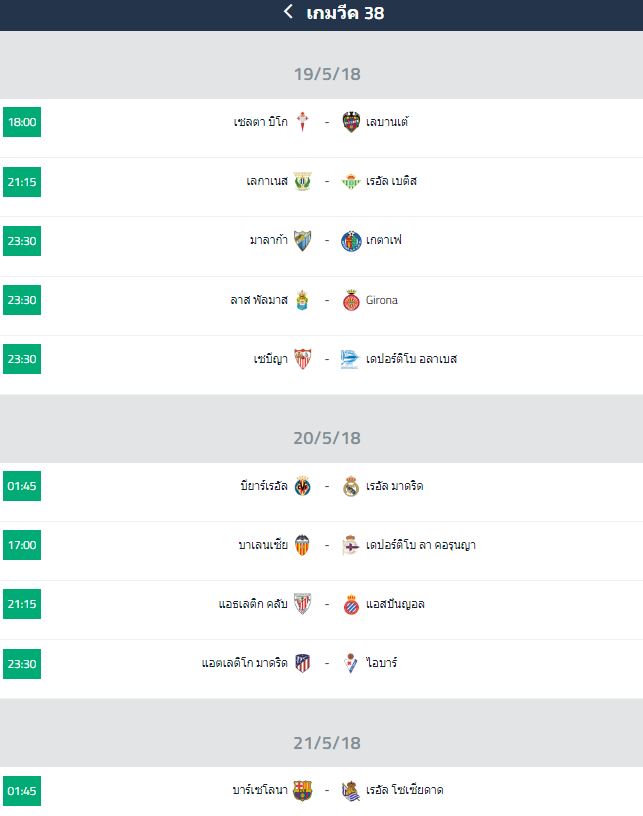Click the เรอัล มาดริด team name

point(394,486)
